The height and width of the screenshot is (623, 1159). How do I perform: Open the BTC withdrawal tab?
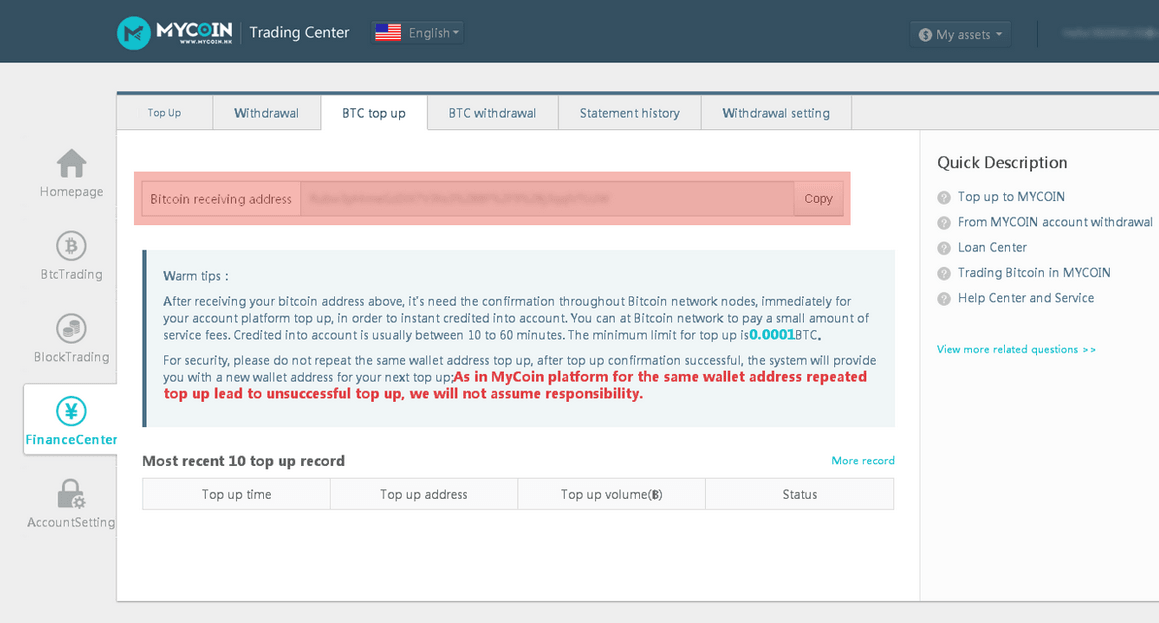coord(492,113)
